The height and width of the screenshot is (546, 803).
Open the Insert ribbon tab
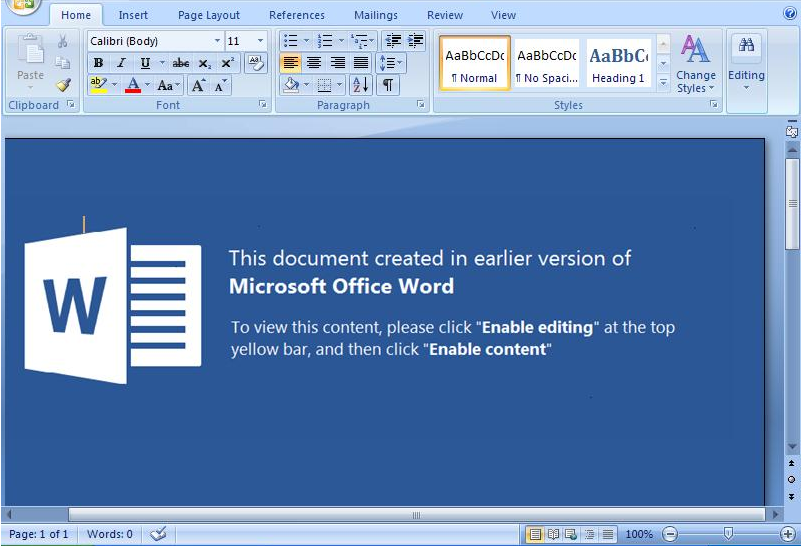[133, 15]
